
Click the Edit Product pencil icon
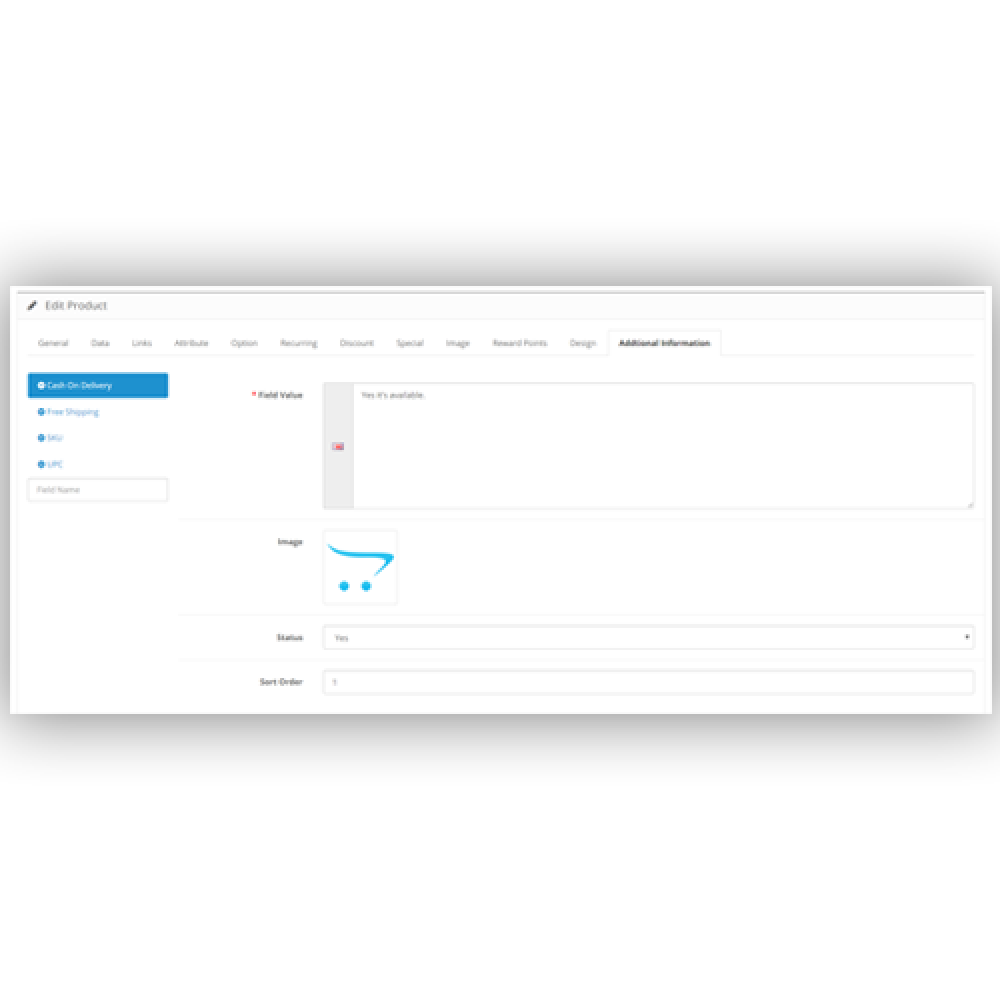pyautogui.click(x=31, y=305)
